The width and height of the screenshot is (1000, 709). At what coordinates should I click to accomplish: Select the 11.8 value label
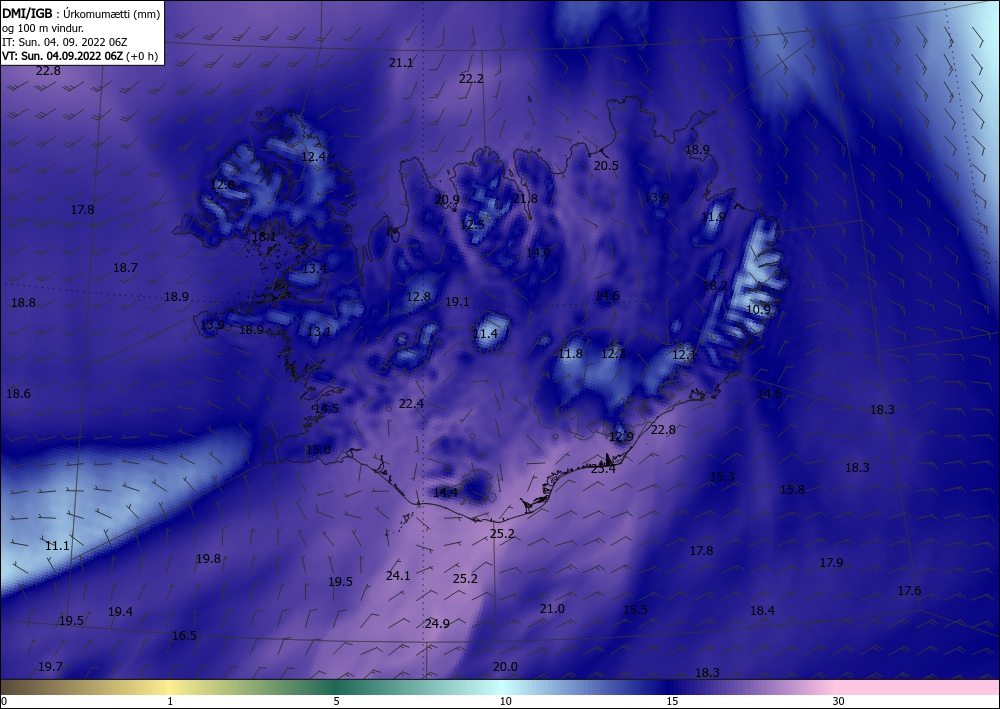point(571,353)
